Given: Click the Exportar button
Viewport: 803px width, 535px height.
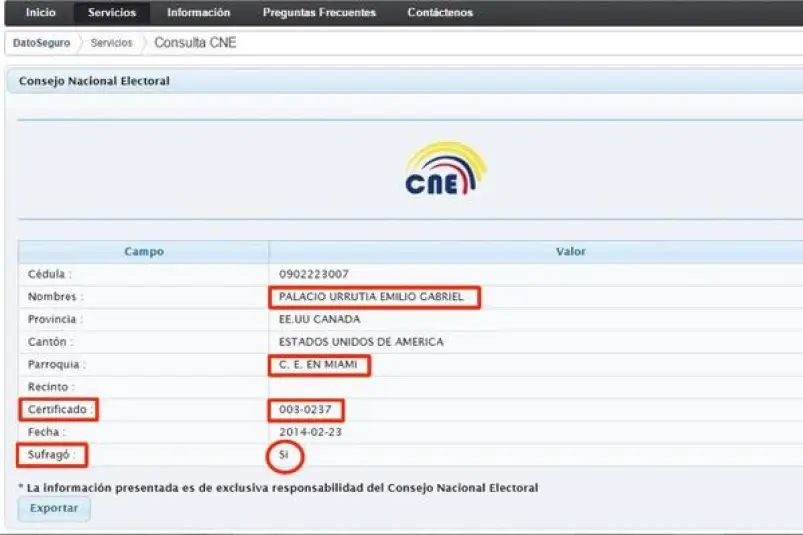Looking at the screenshot, I should tap(54, 508).
